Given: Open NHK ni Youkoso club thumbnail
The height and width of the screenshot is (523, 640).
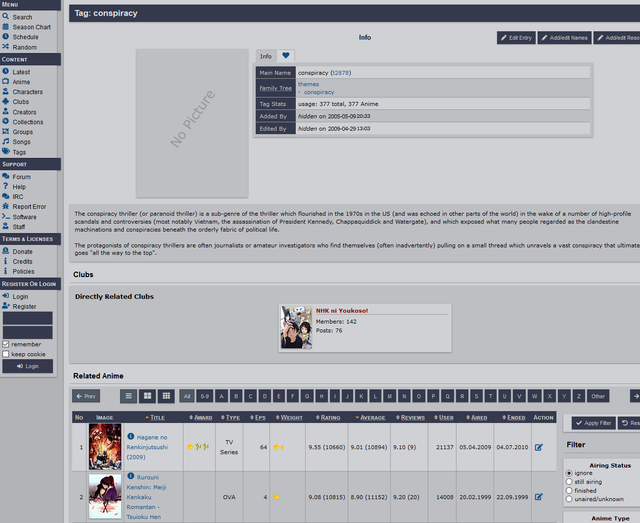Looking at the screenshot, I should tap(296, 327).
